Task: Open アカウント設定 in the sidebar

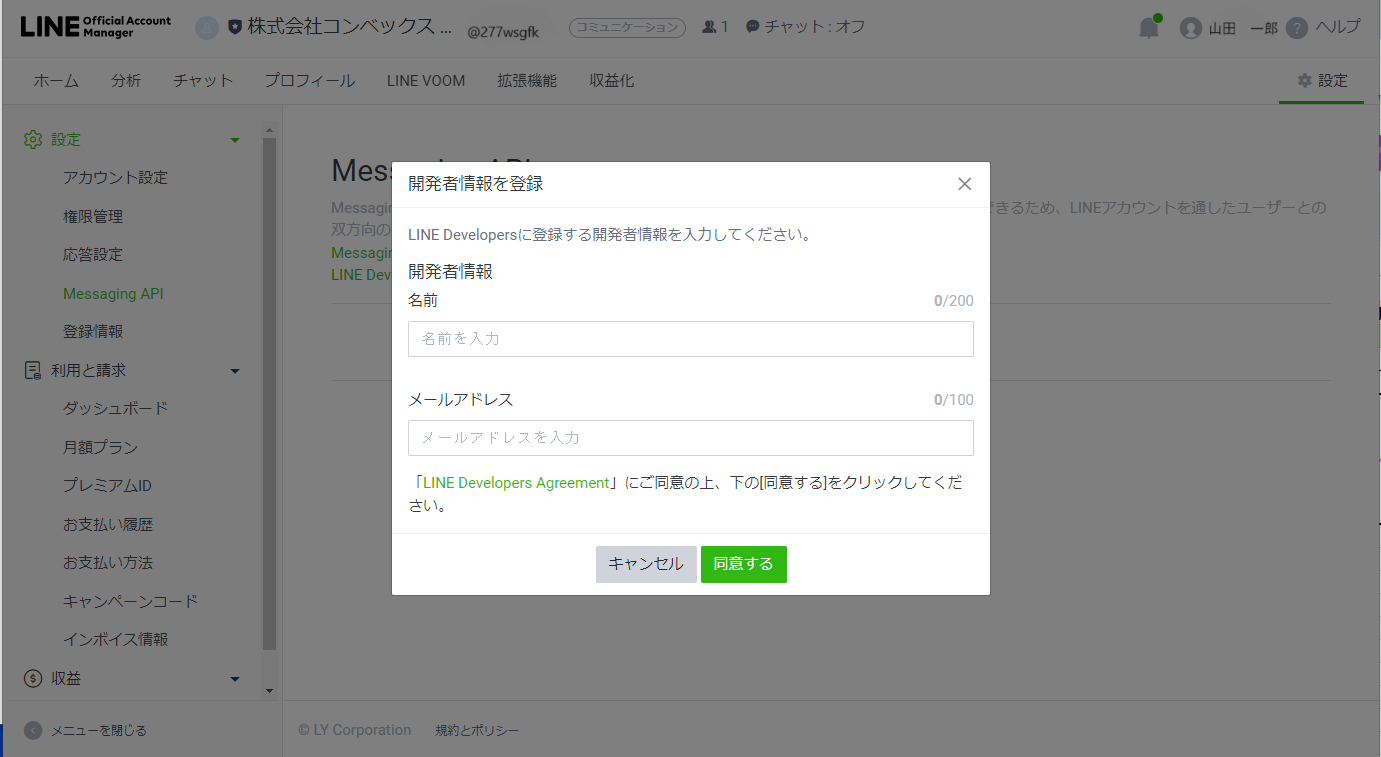Action: click(x=115, y=178)
